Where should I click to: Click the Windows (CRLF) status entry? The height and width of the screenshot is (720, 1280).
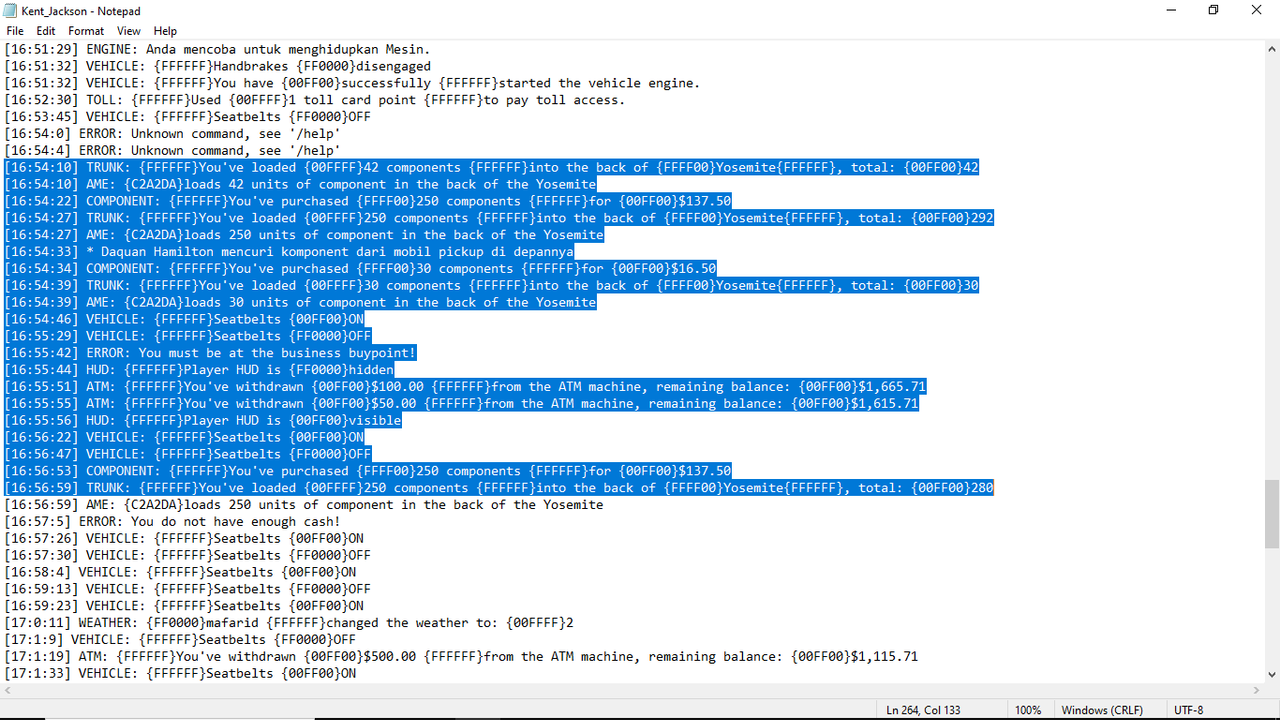(x=1102, y=710)
